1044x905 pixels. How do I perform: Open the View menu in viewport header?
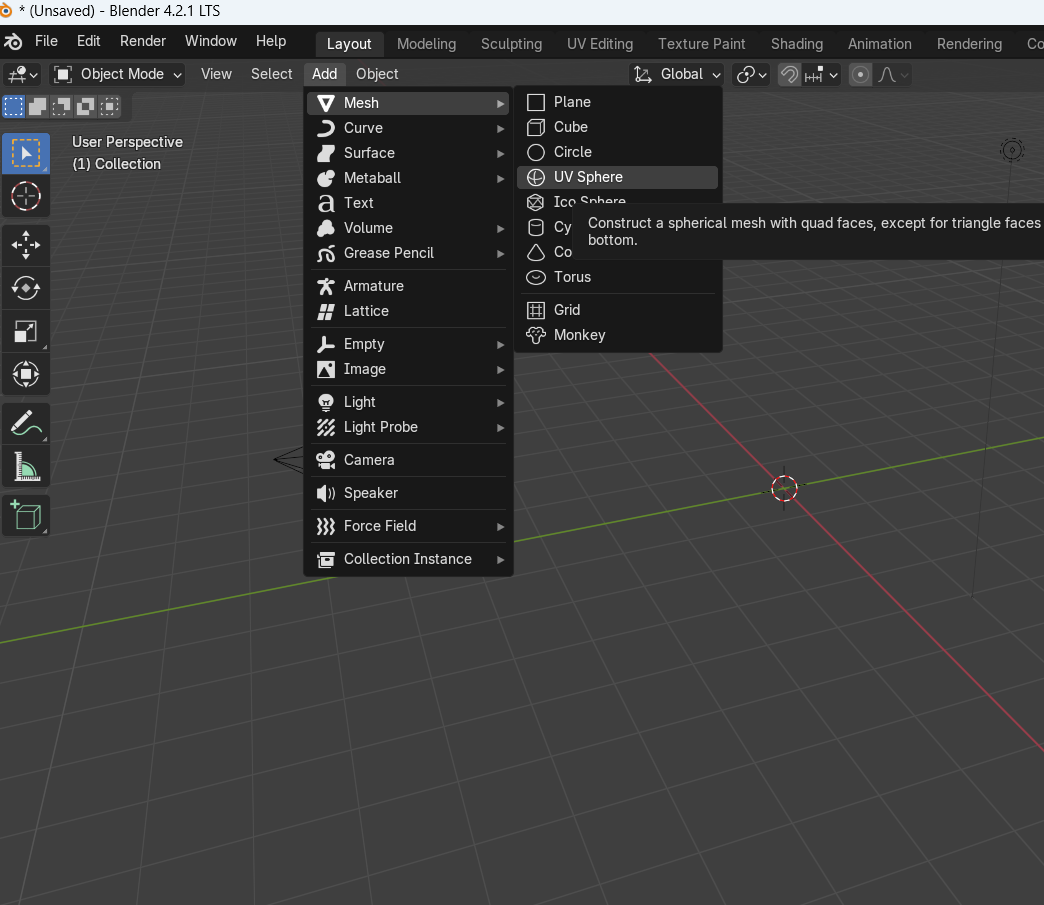[216, 74]
